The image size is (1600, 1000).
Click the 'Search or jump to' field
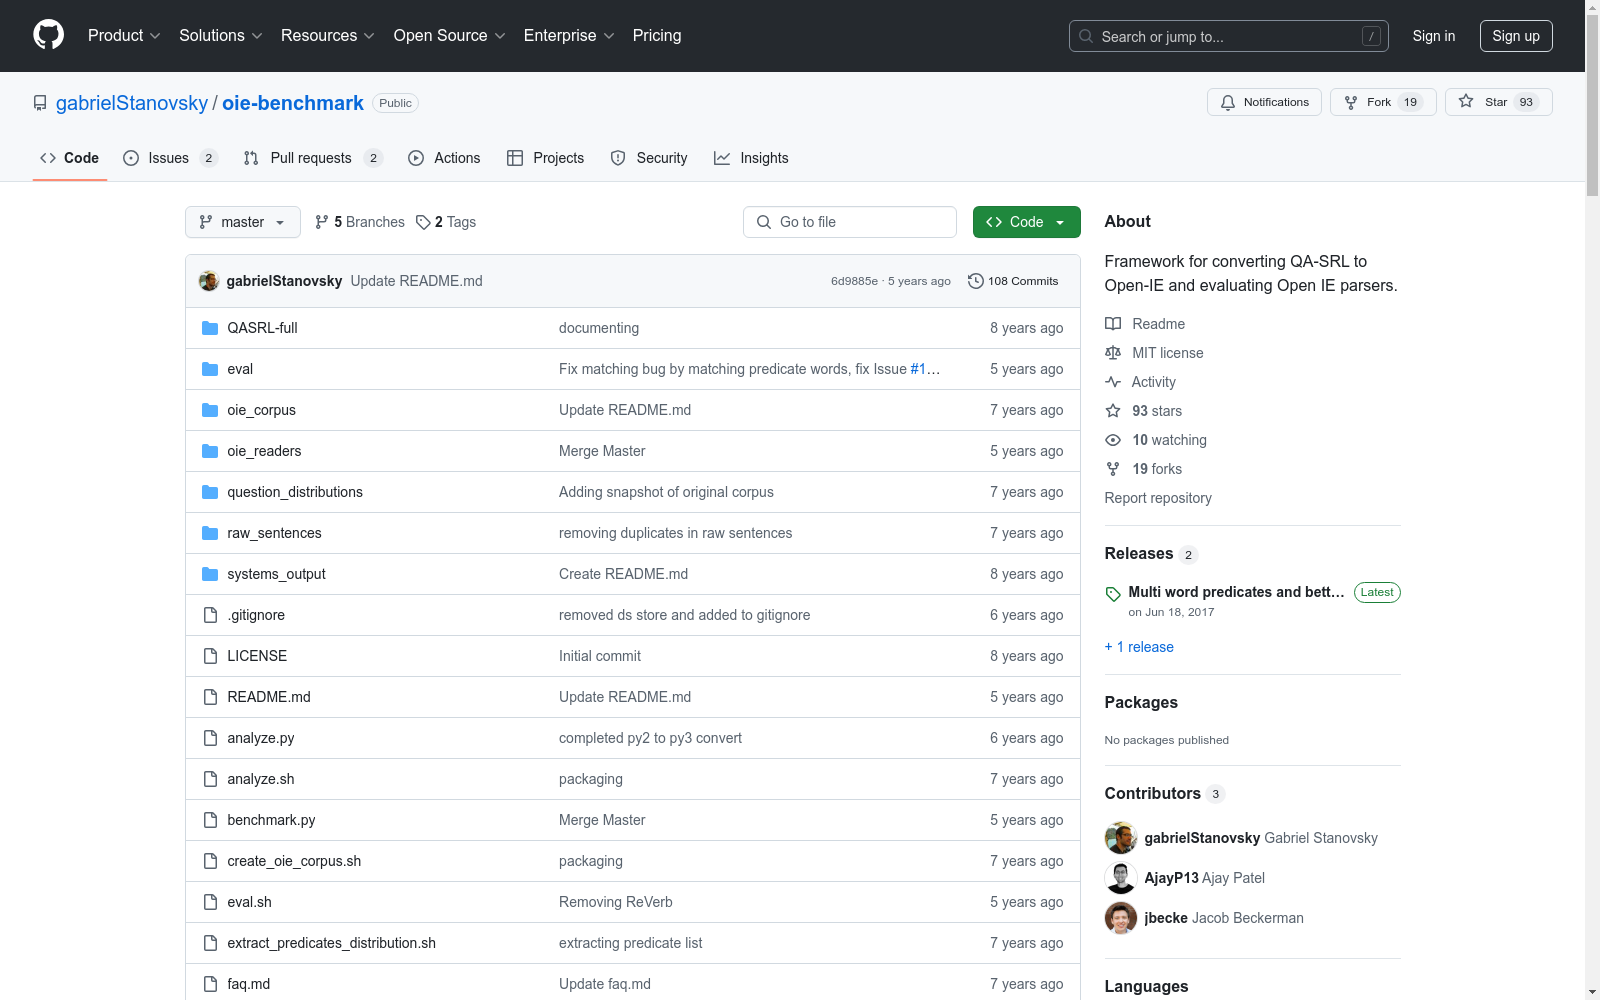pyautogui.click(x=1229, y=36)
